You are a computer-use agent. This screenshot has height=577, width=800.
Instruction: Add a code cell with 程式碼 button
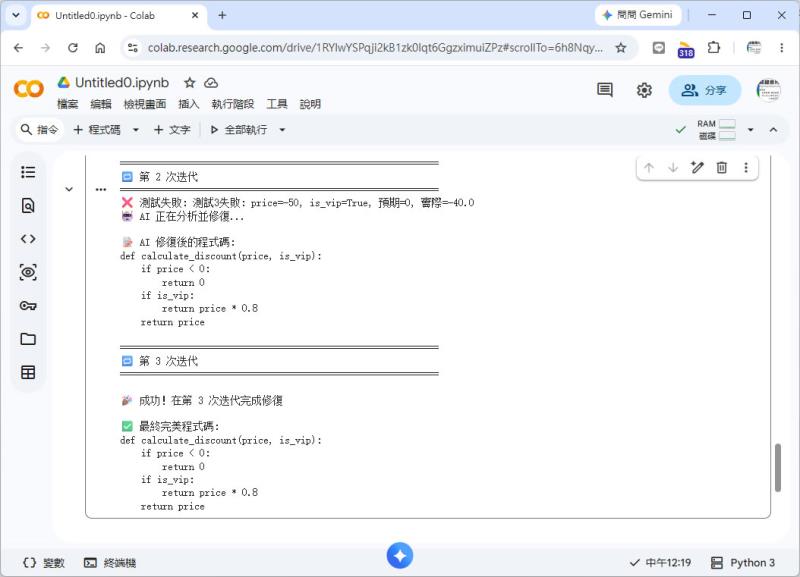click(x=97, y=130)
